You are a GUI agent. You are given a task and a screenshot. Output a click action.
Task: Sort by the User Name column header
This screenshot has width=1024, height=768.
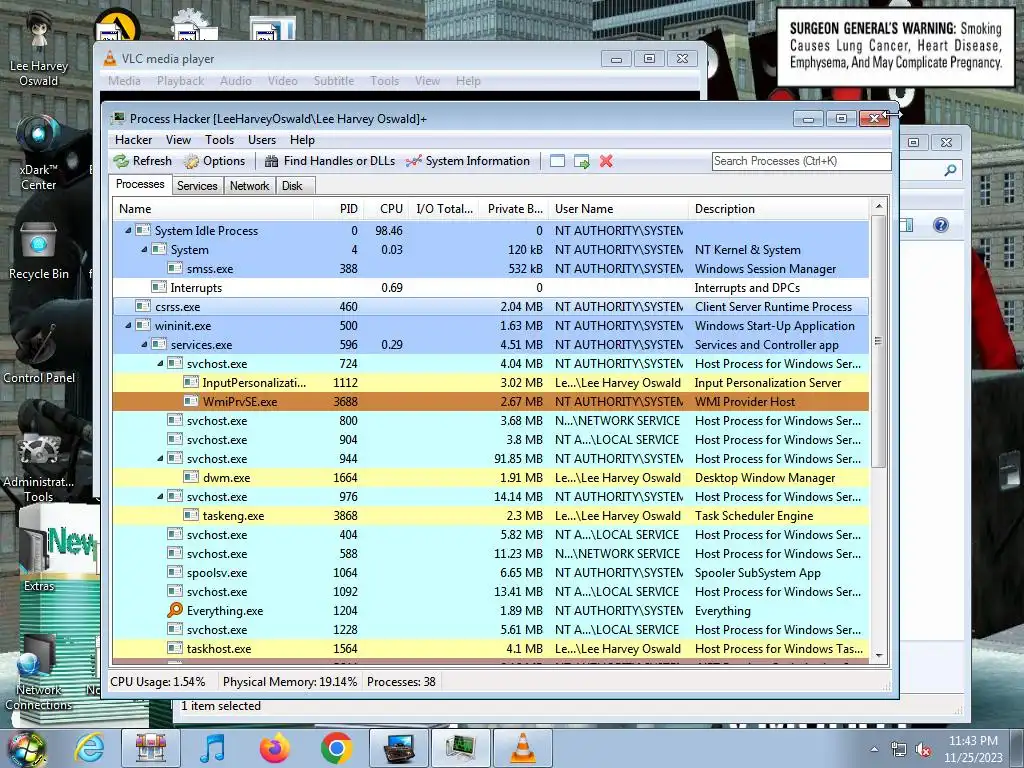618,209
